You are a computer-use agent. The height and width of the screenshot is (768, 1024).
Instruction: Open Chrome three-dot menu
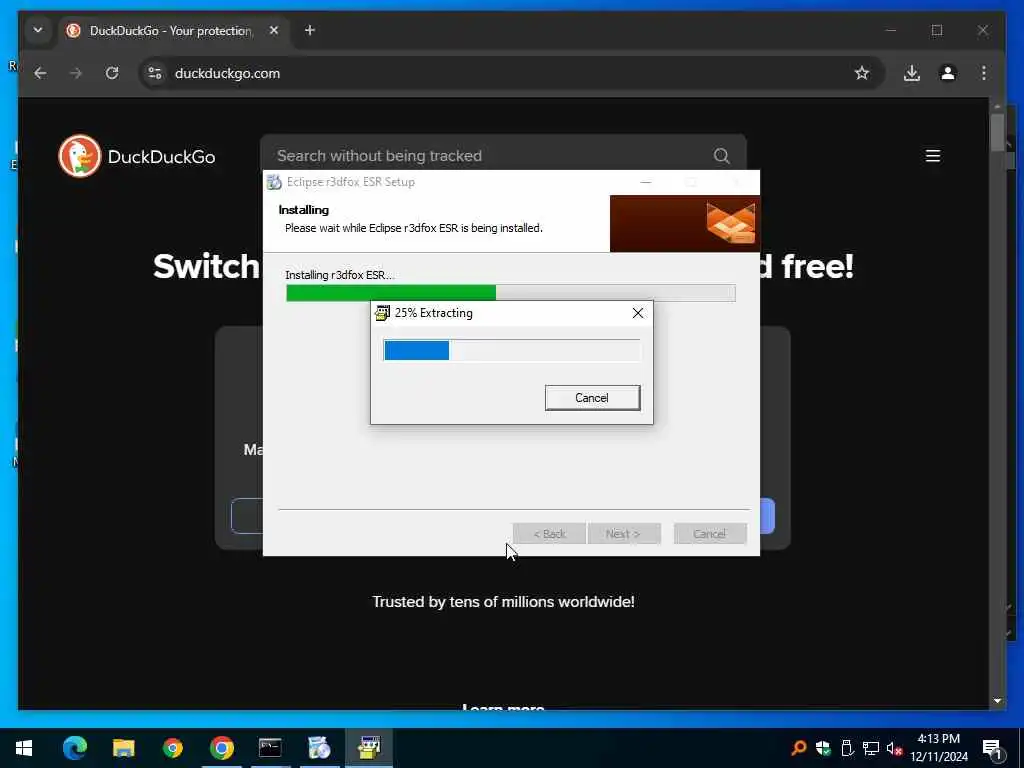[x=984, y=73]
